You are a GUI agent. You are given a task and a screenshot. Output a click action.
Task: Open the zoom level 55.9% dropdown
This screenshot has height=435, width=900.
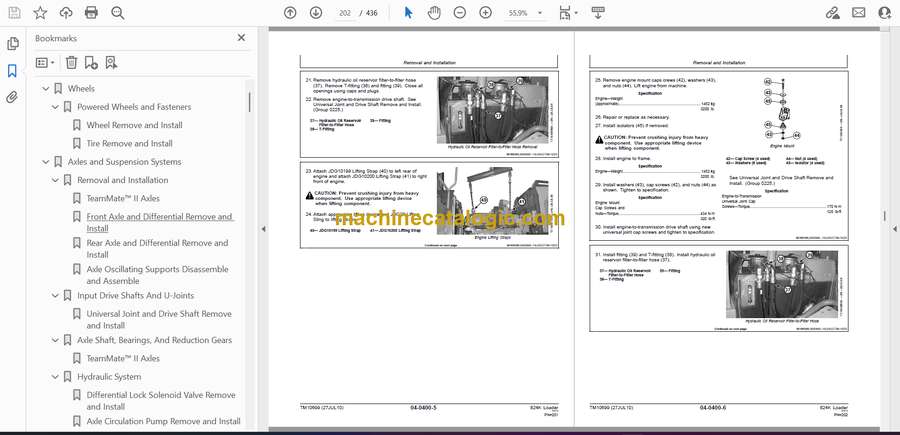click(x=526, y=13)
